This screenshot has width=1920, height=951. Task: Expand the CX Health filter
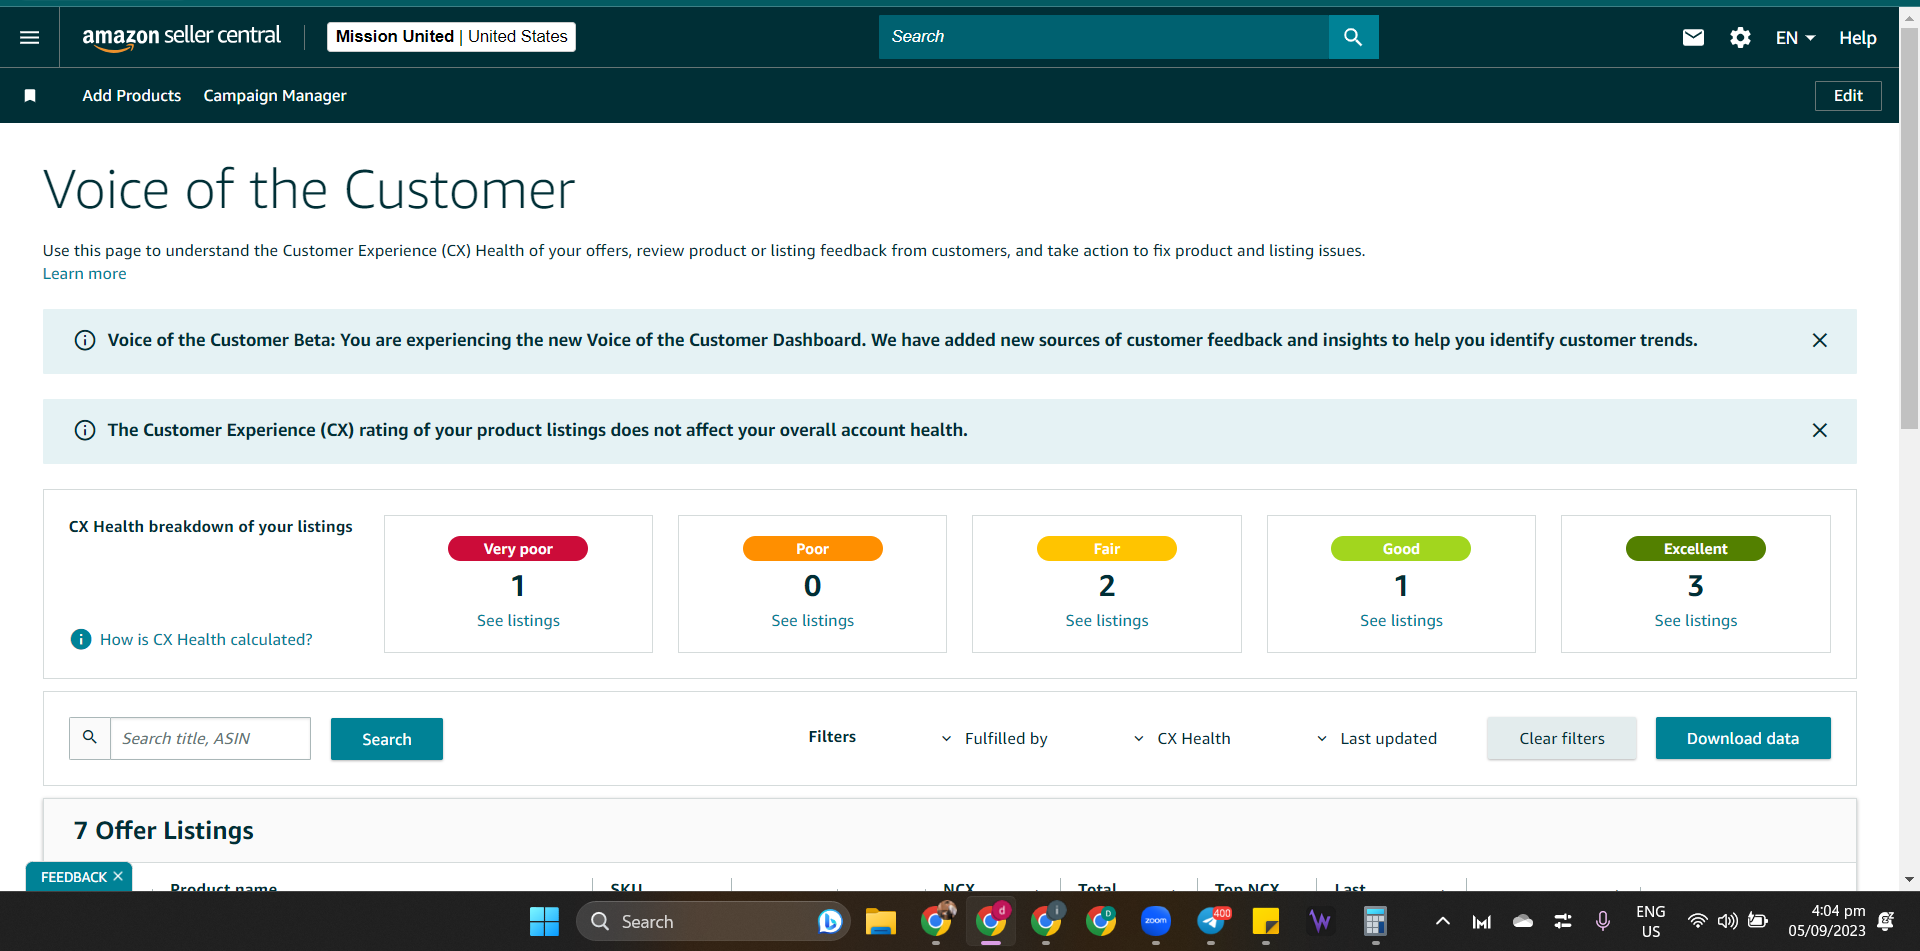click(x=1182, y=738)
